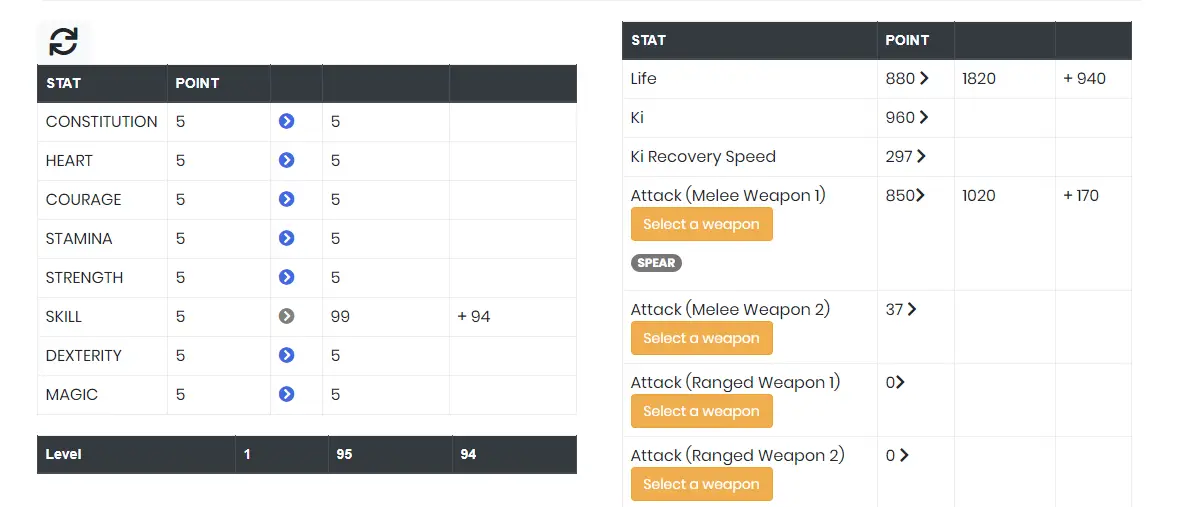Increase MAGIC using its arrow icon
The width and height of the screenshot is (1181, 507).
(286, 394)
